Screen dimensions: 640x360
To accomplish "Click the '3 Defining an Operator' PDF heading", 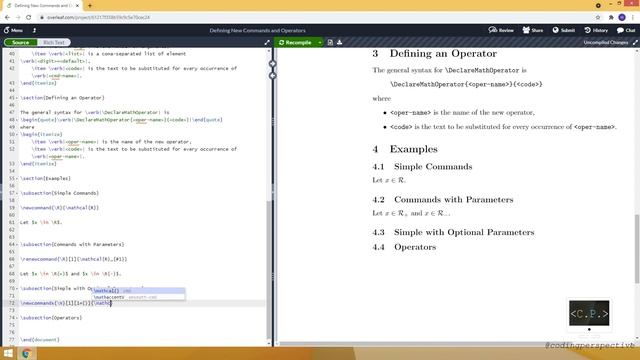I will (434, 53).
